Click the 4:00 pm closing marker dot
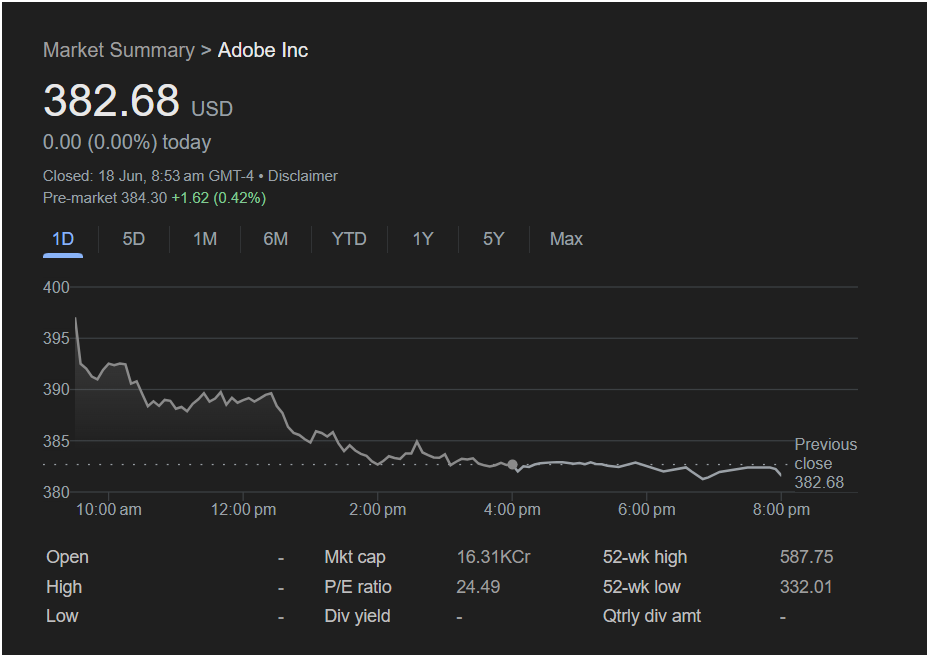Image resolution: width=929 pixels, height=657 pixels. pyautogui.click(x=512, y=464)
